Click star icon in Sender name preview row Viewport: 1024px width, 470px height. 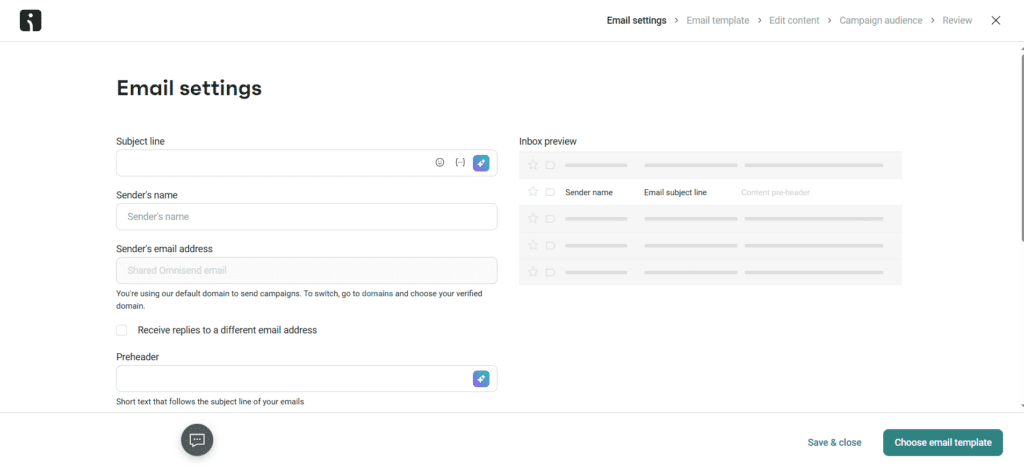(533, 192)
